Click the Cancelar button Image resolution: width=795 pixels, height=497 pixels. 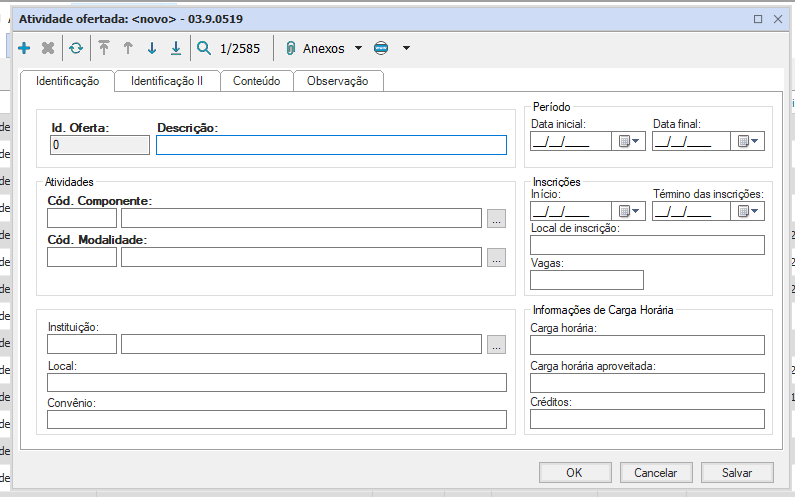click(656, 472)
